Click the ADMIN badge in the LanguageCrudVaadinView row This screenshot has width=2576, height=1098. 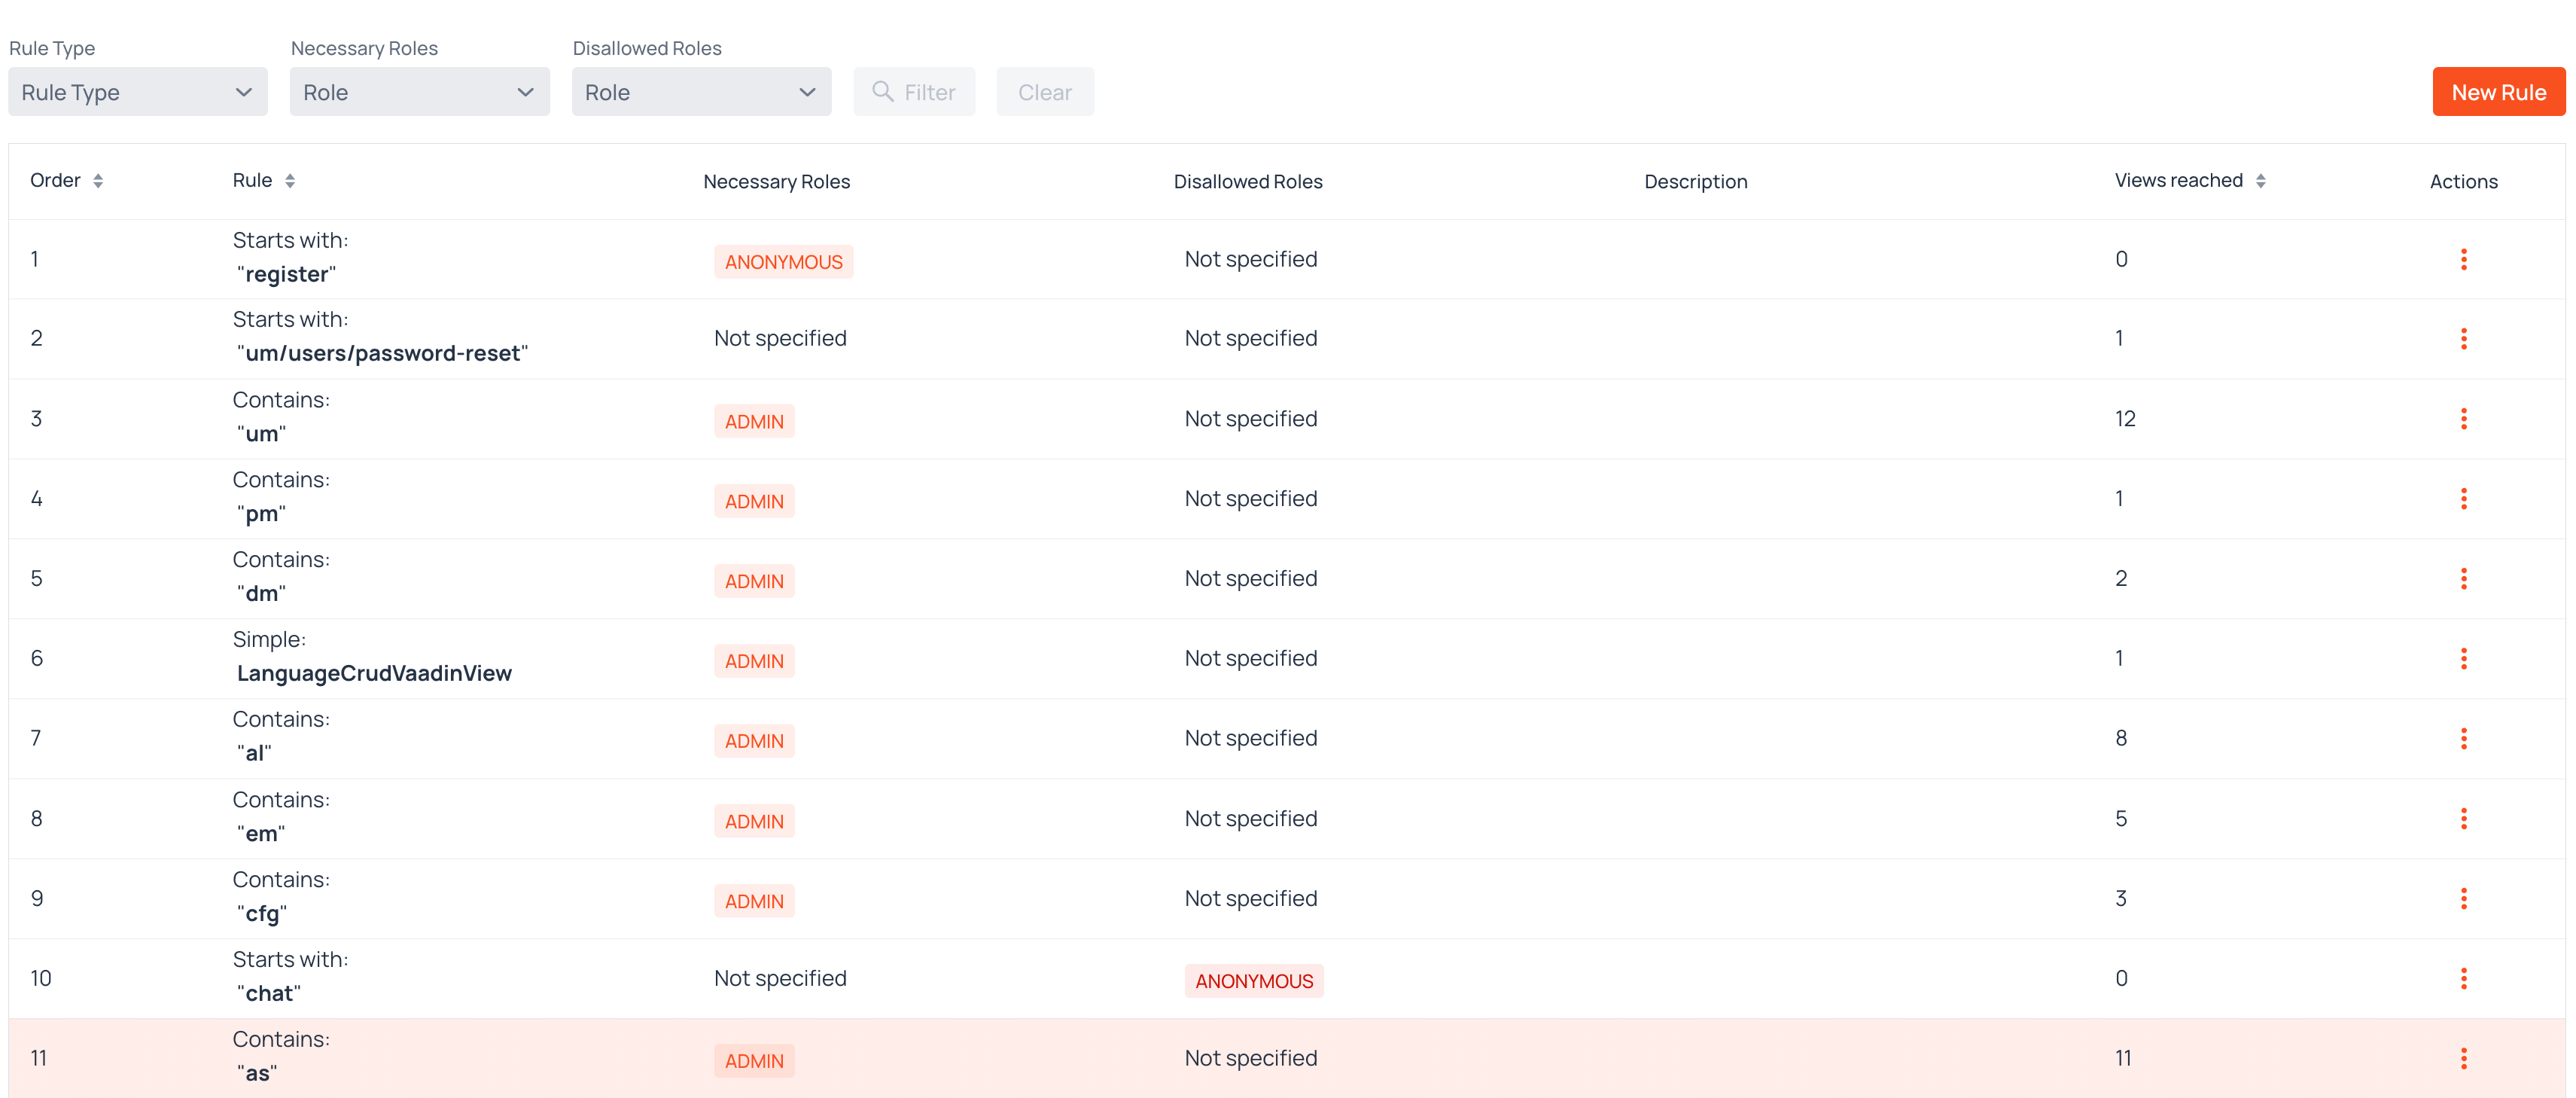(x=754, y=661)
